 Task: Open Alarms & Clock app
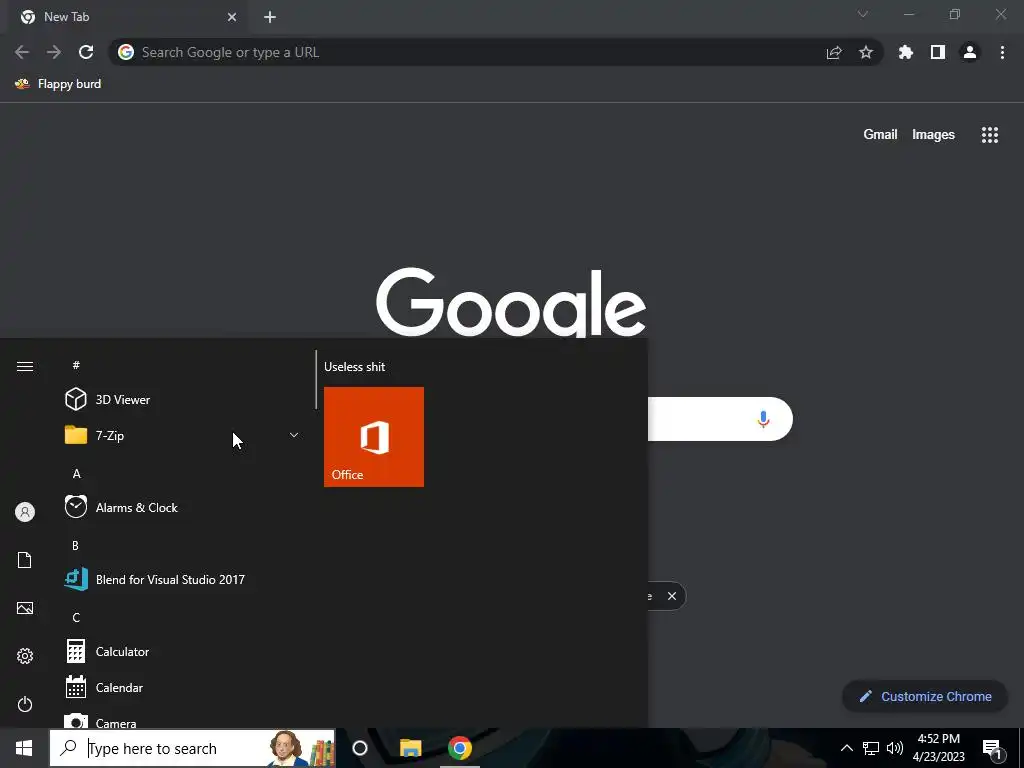185,507
